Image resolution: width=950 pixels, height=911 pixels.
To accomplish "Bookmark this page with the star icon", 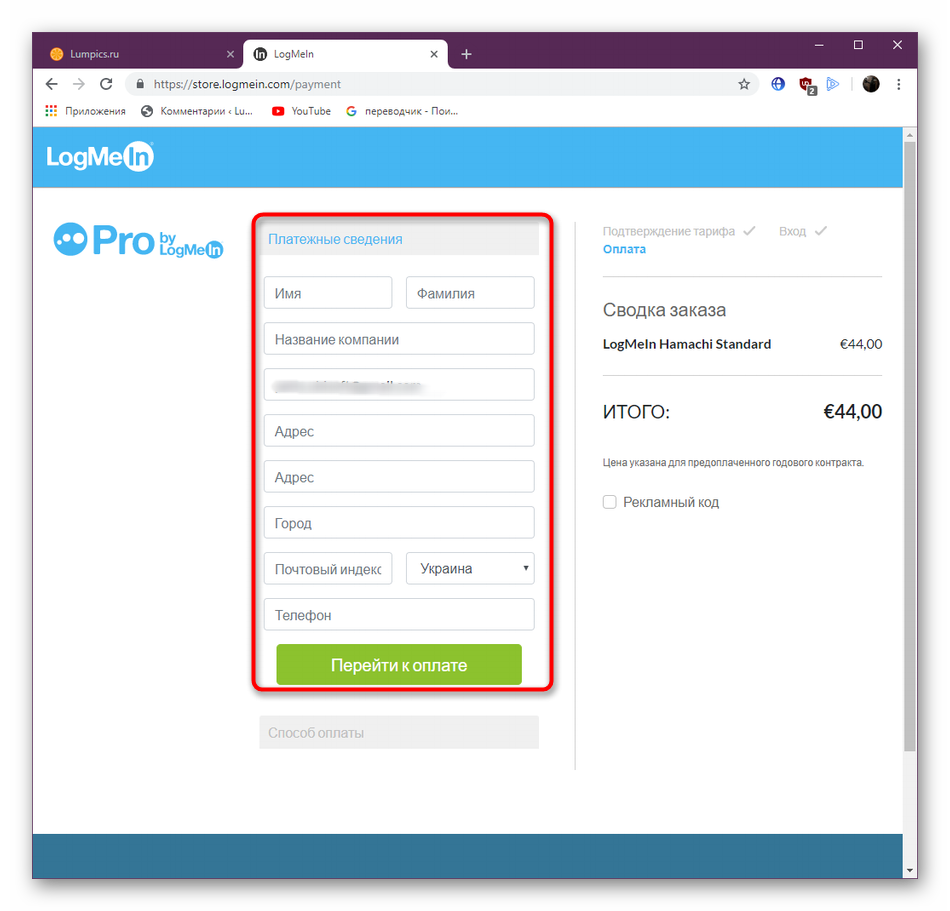I will tap(744, 84).
